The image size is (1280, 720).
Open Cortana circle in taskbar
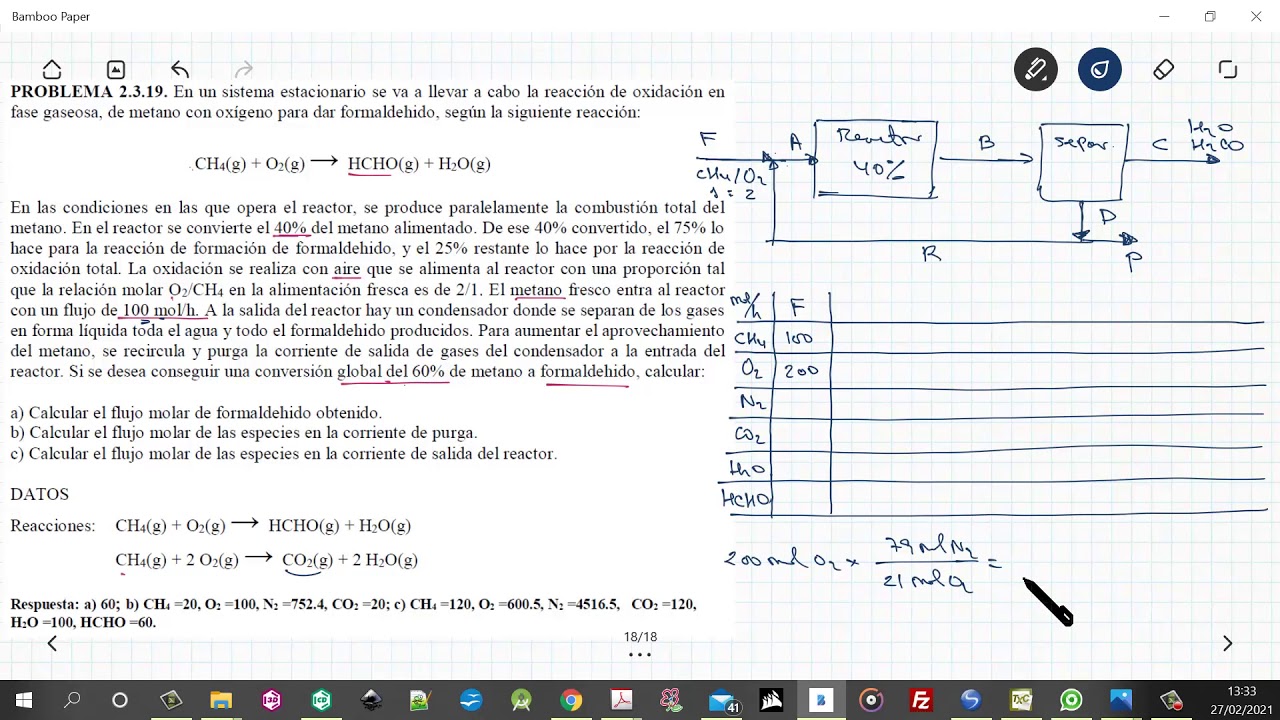click(120, 700)
